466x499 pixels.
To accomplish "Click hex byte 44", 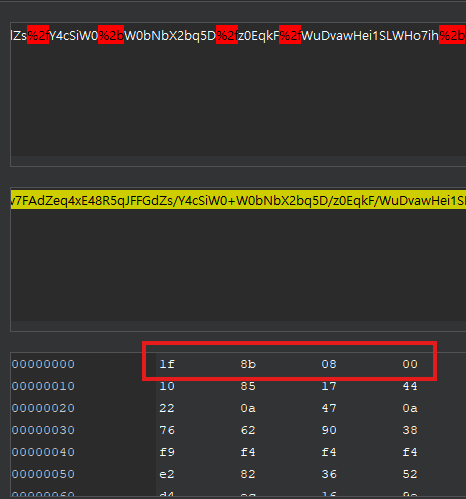I will coord(410,386).
